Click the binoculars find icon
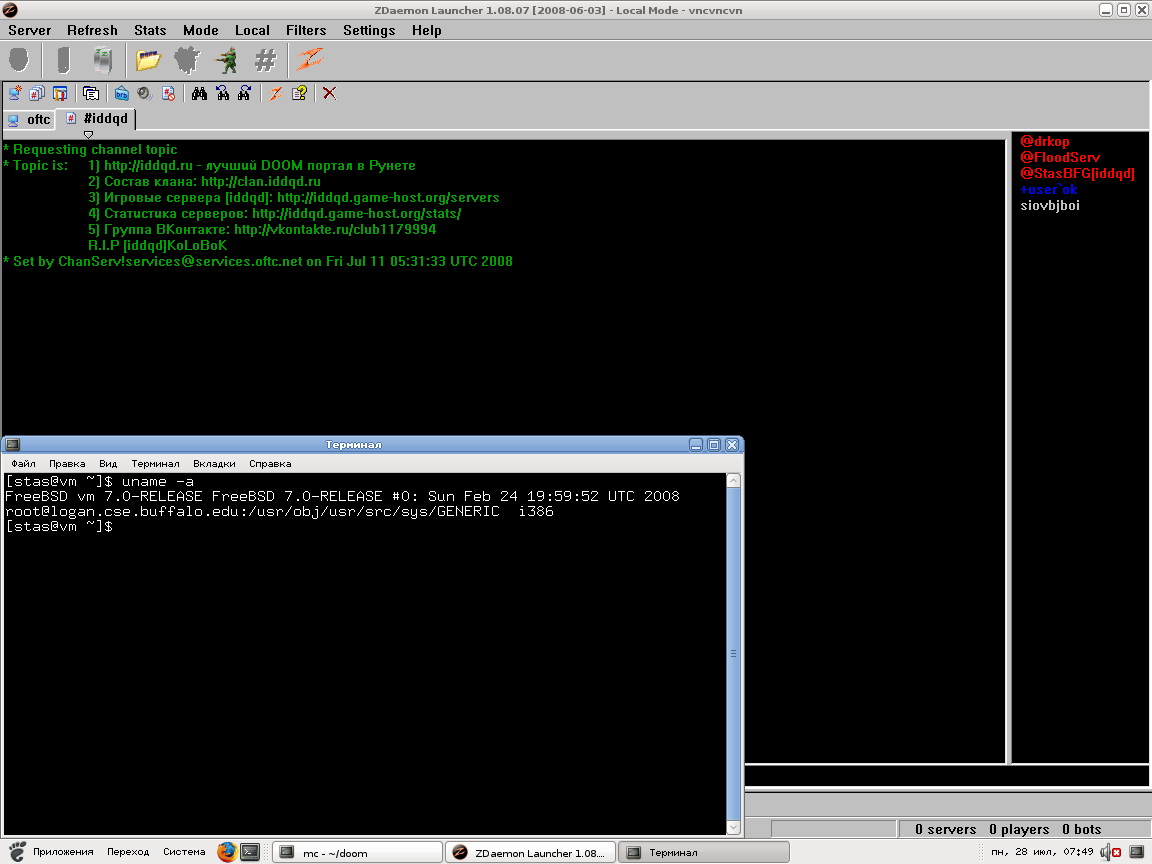The width and height of the screenshot is (1152, 864). click(x=199, y=93)
